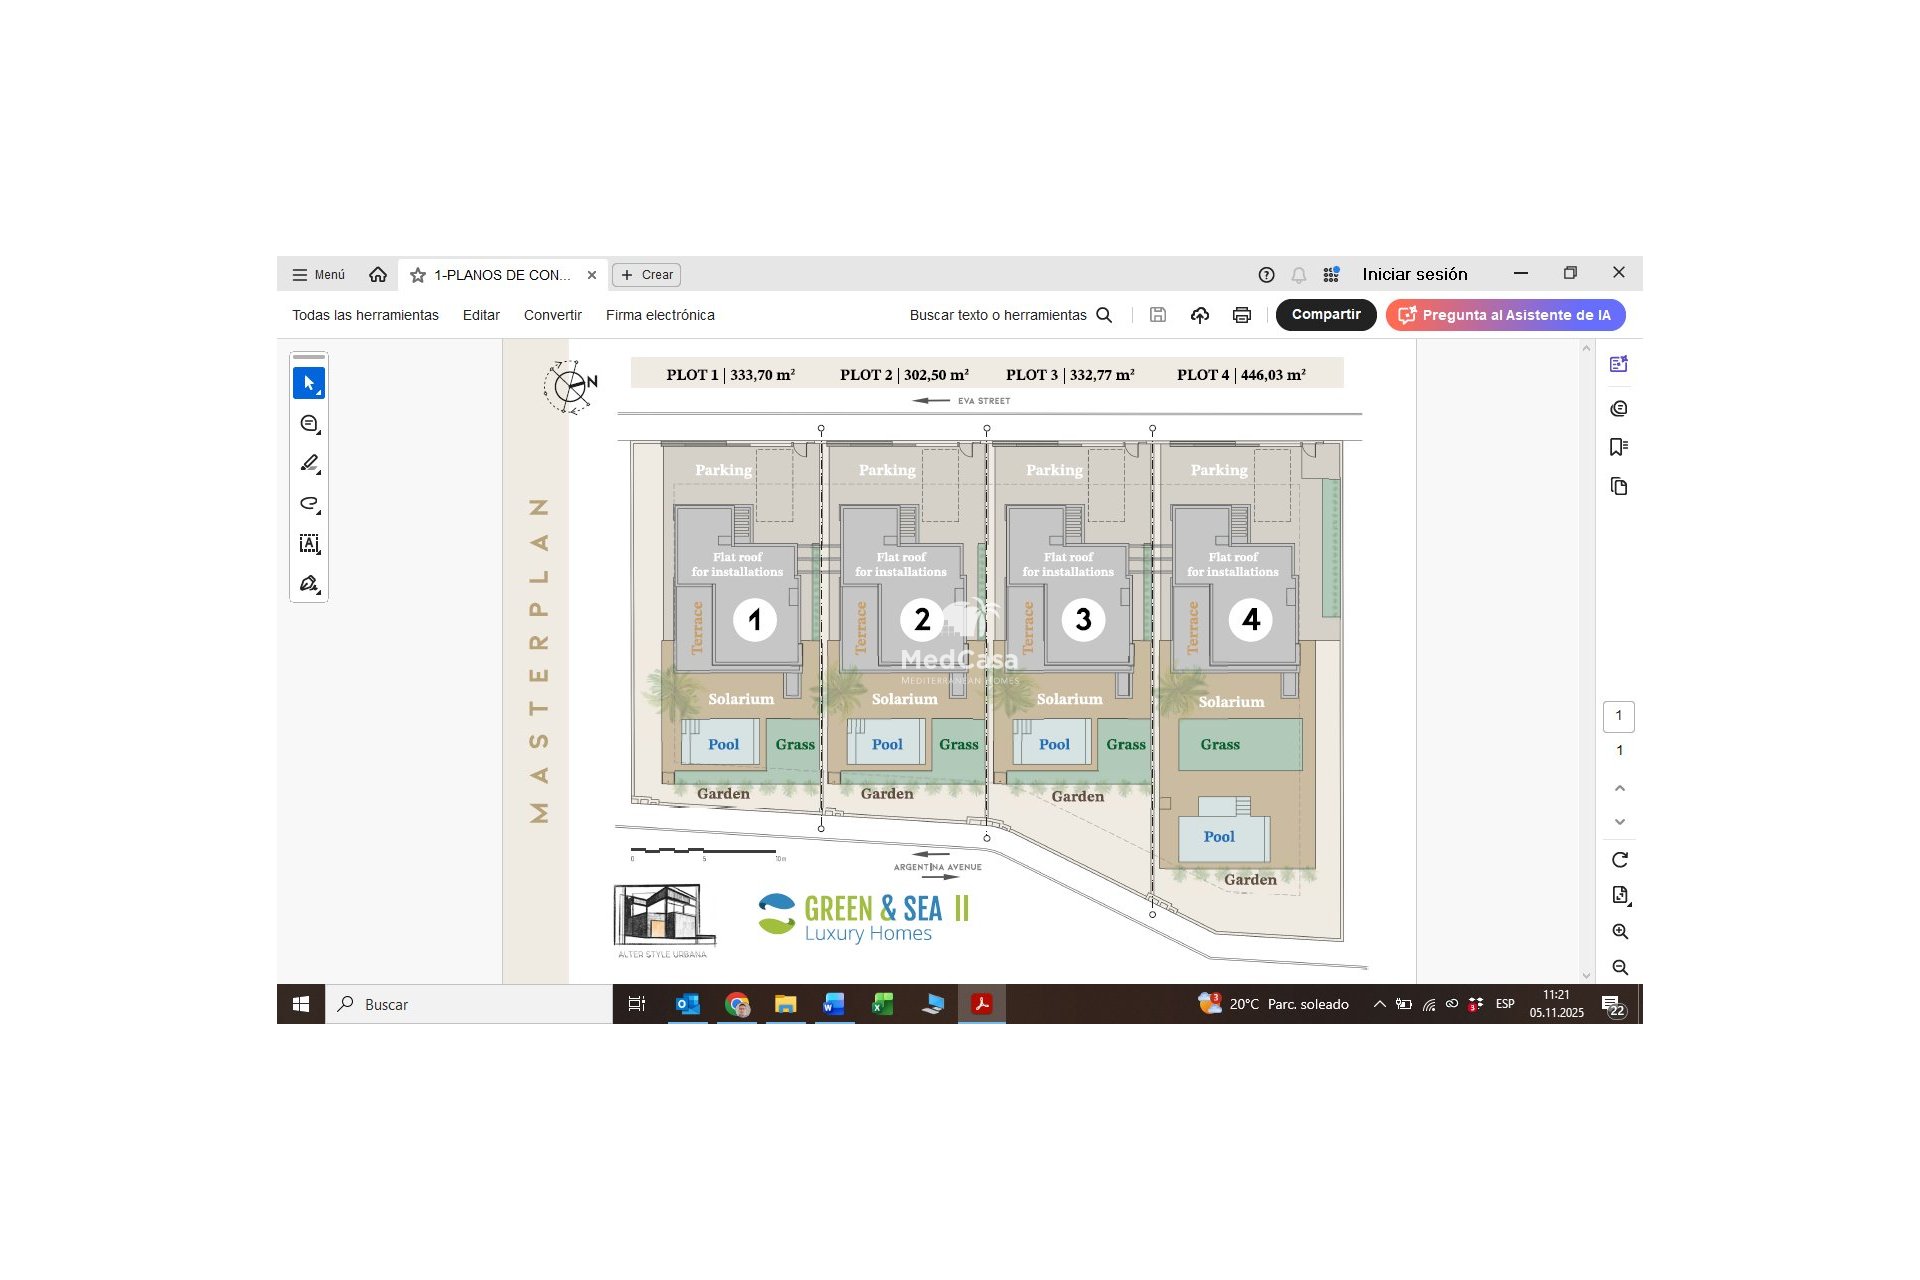Click Pregunta al Asistente de IA

coord(1505,315)
